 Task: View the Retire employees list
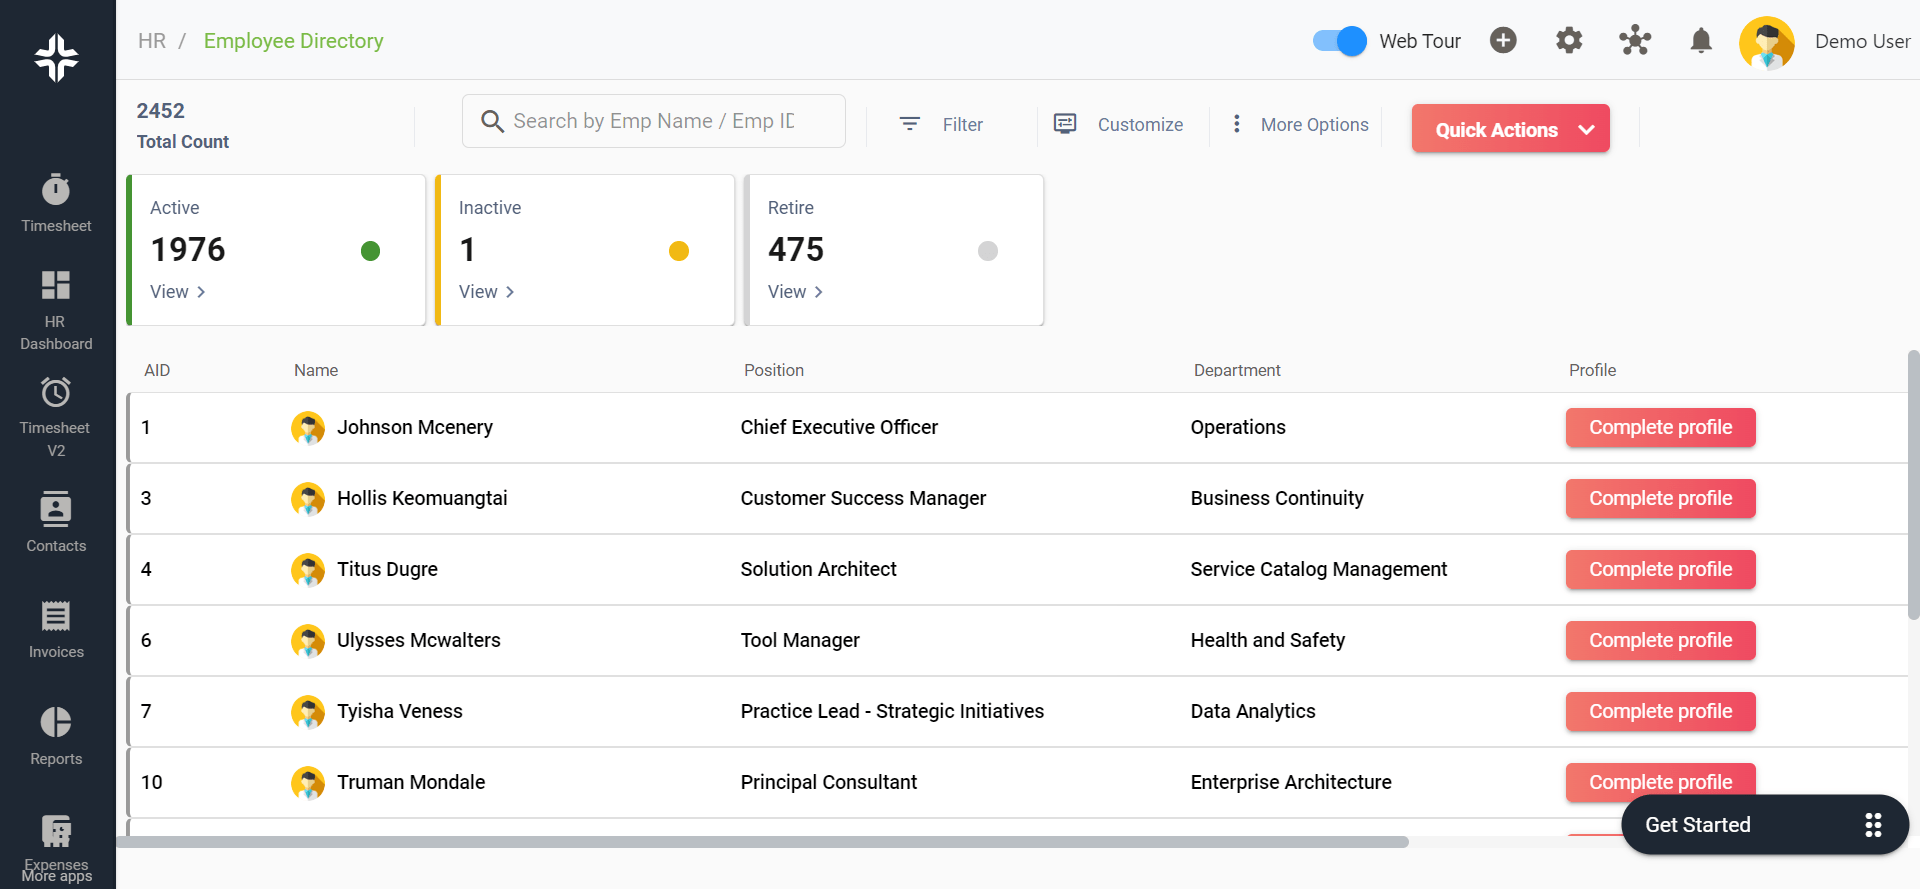pos(795,292)
